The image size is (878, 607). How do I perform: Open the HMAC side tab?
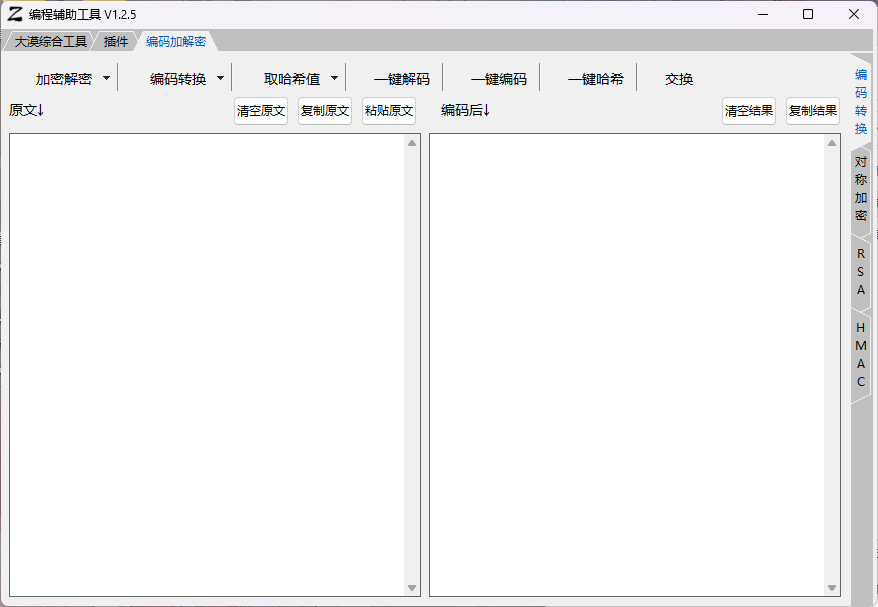(x=861, y=355)
